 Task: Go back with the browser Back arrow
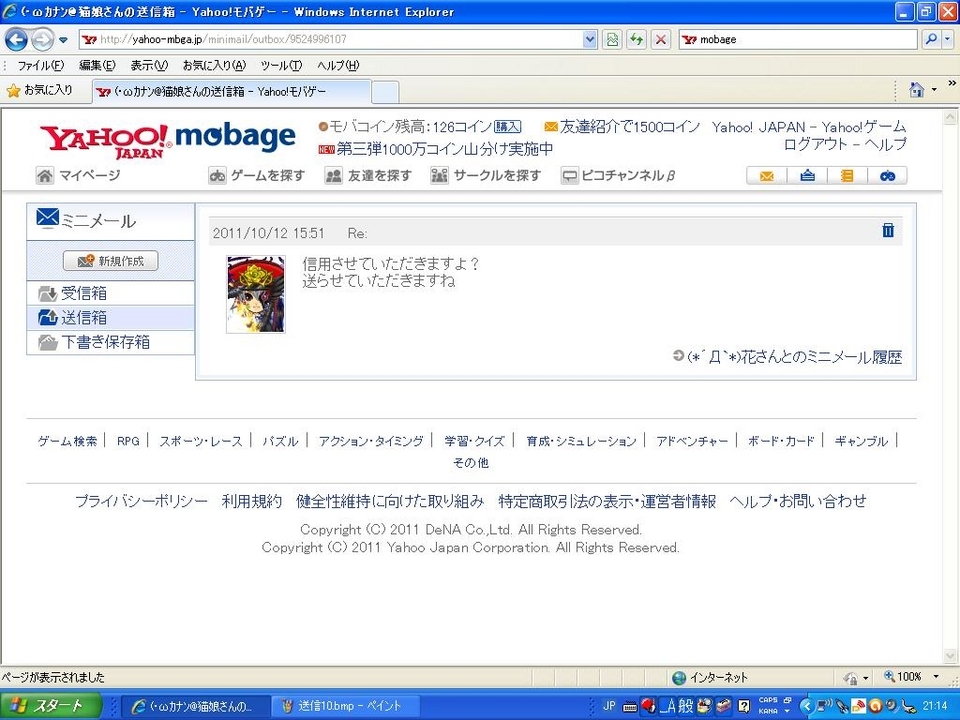point(17,40)
